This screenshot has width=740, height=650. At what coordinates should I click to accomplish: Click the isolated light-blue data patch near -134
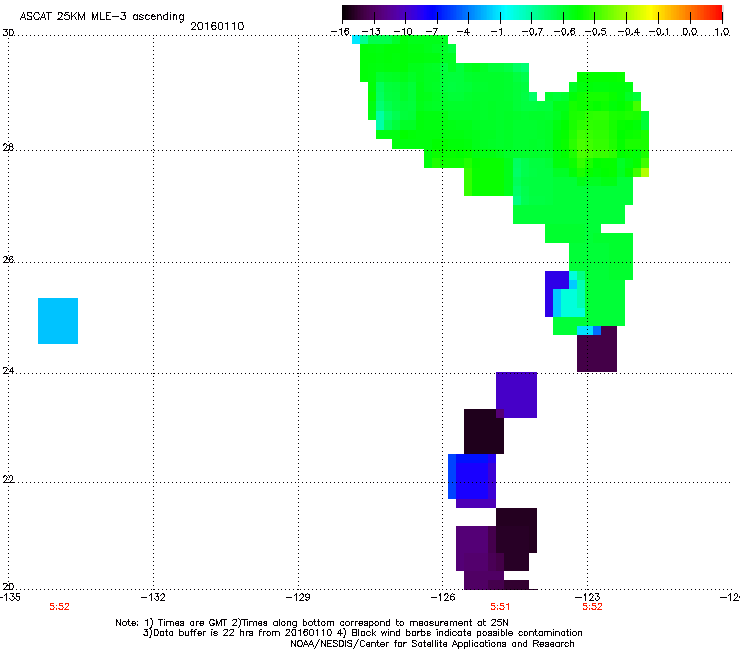(58, 321)
